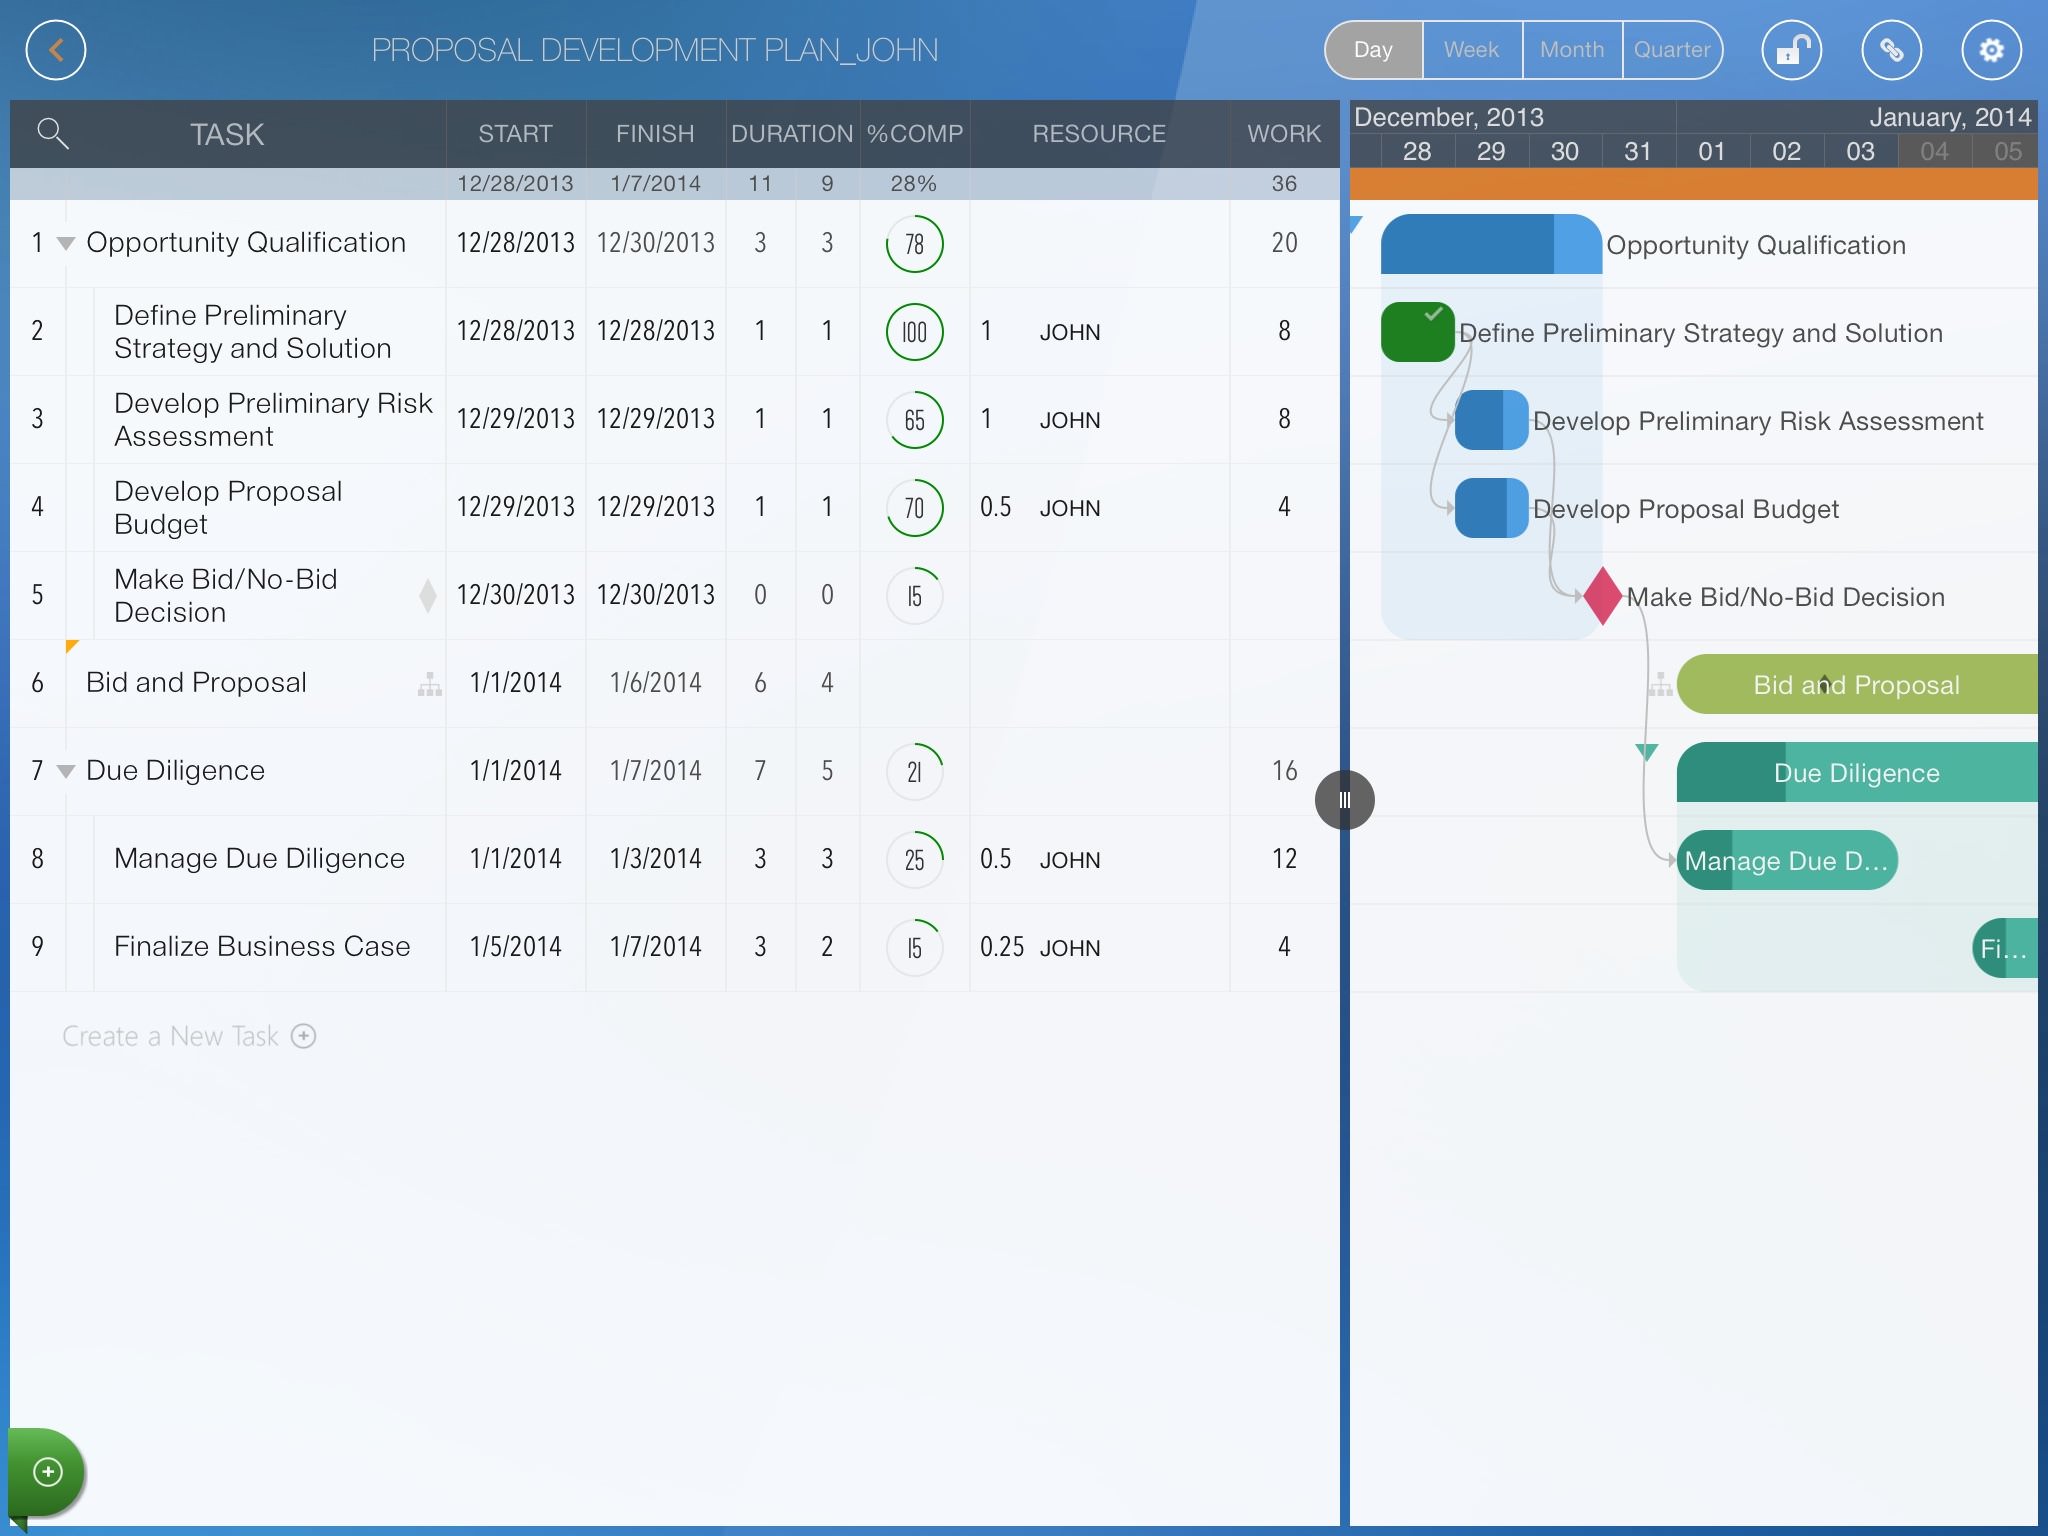Tap the green add button in corner
Screen dimensions: 2048x1536
[47, 1472]
